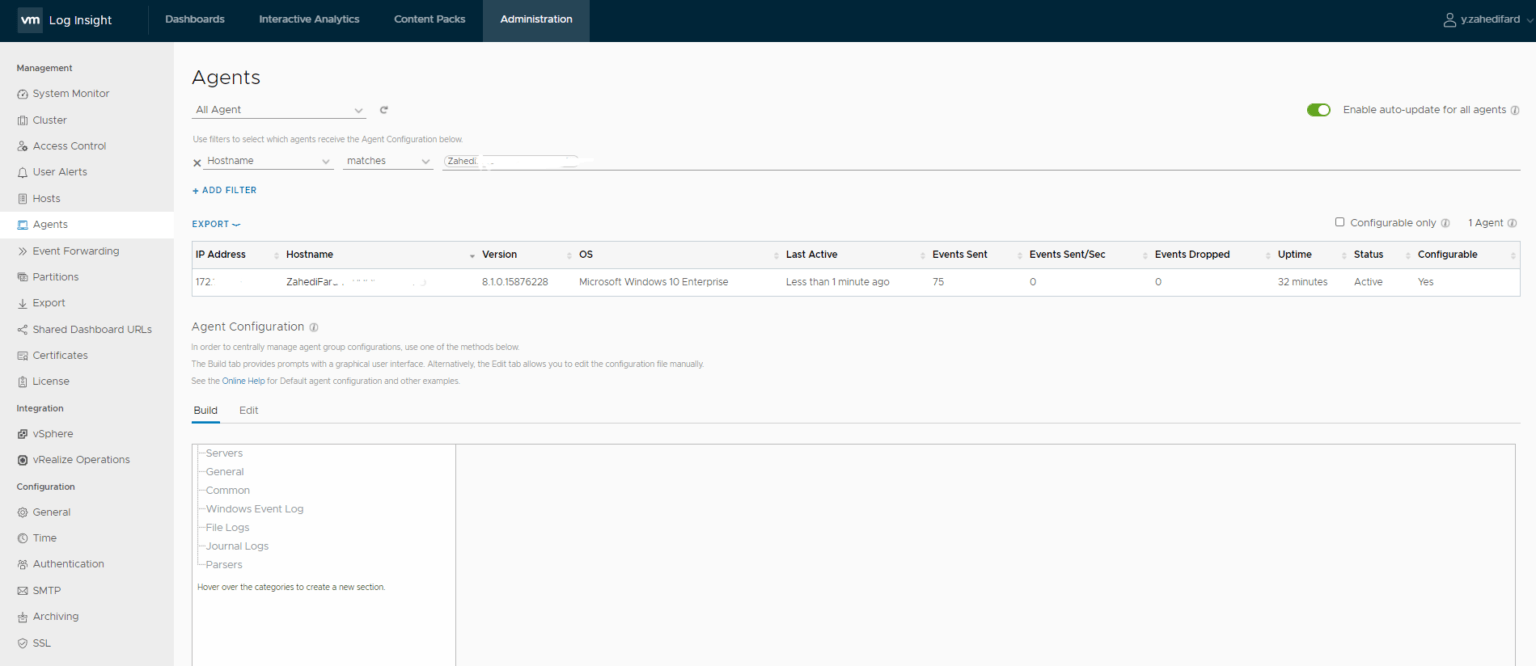
Task: Remove the Hostname filter
Action: [196, 161]
